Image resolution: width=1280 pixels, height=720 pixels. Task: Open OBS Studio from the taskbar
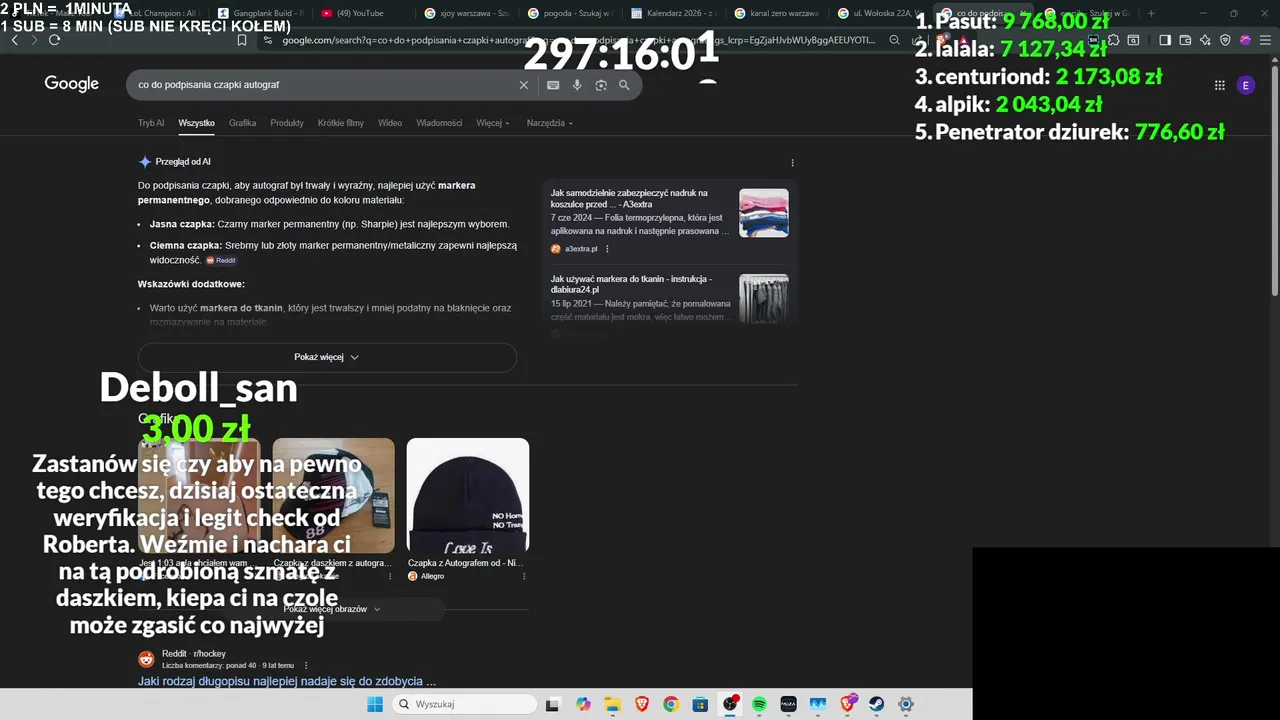coord(730,704)
